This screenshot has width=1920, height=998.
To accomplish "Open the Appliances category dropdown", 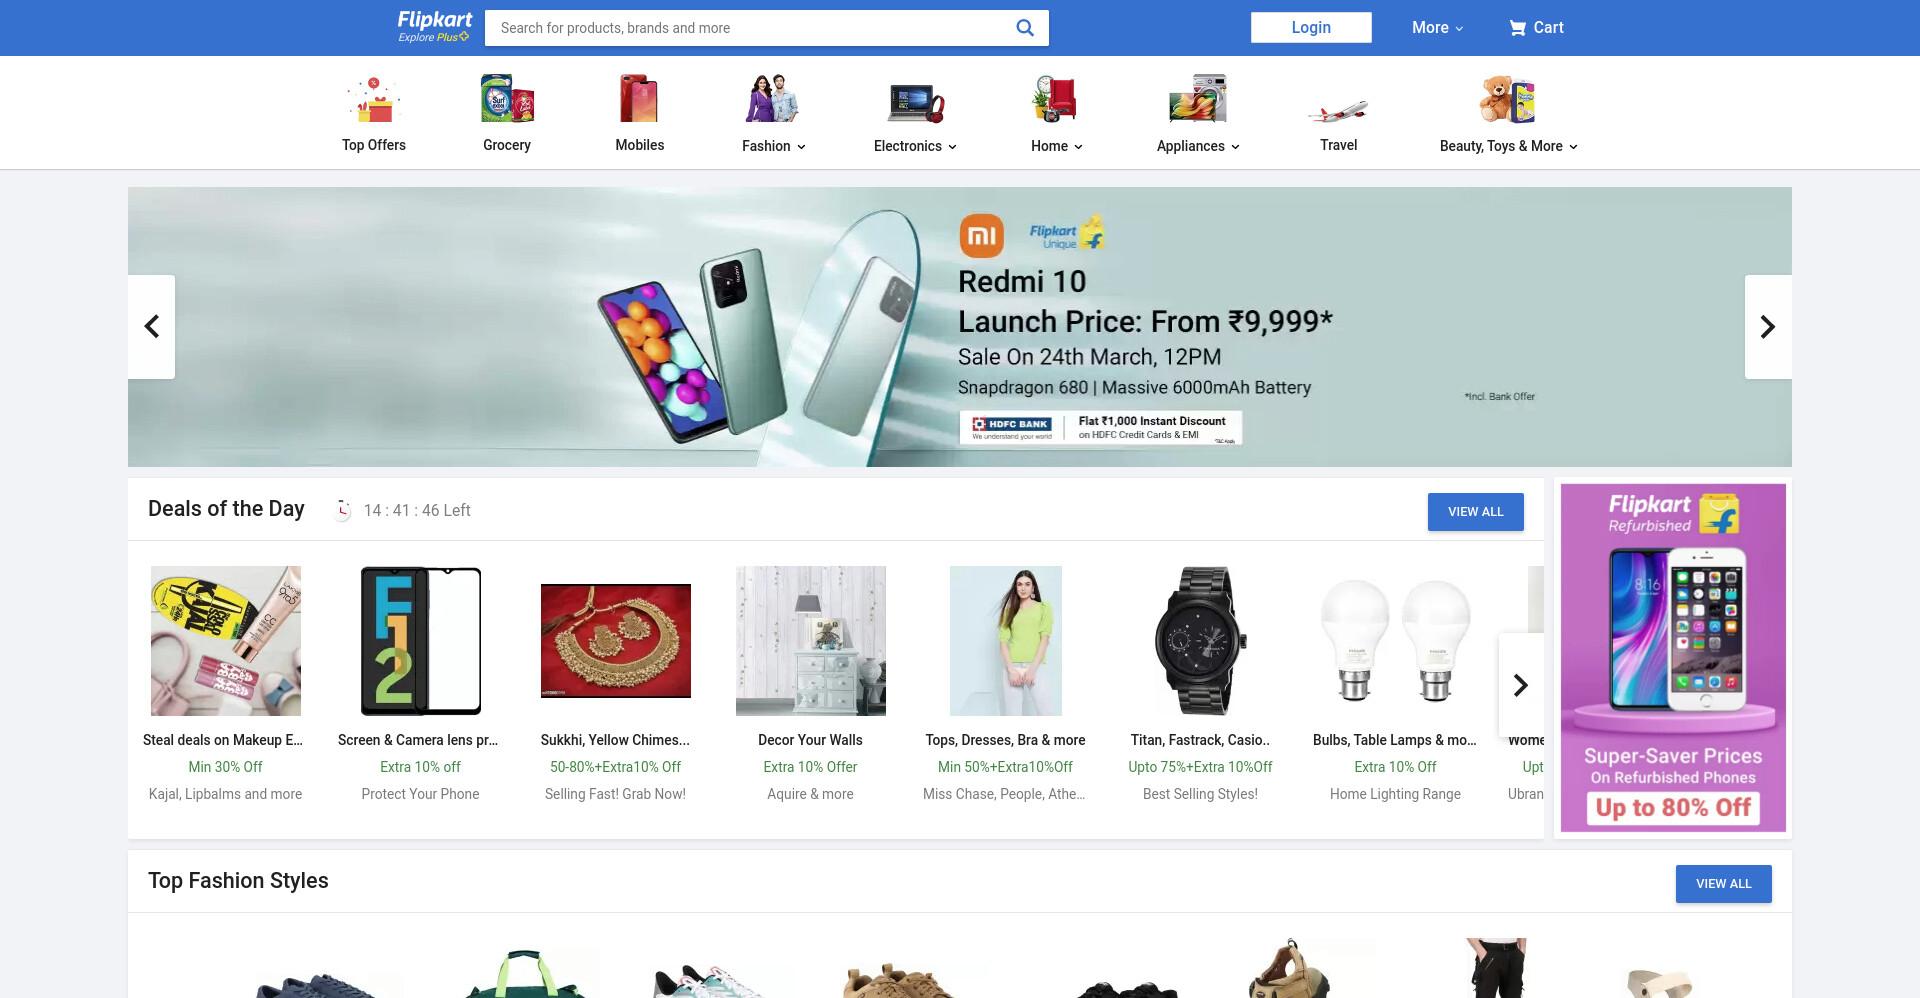I will point(1198,146).
